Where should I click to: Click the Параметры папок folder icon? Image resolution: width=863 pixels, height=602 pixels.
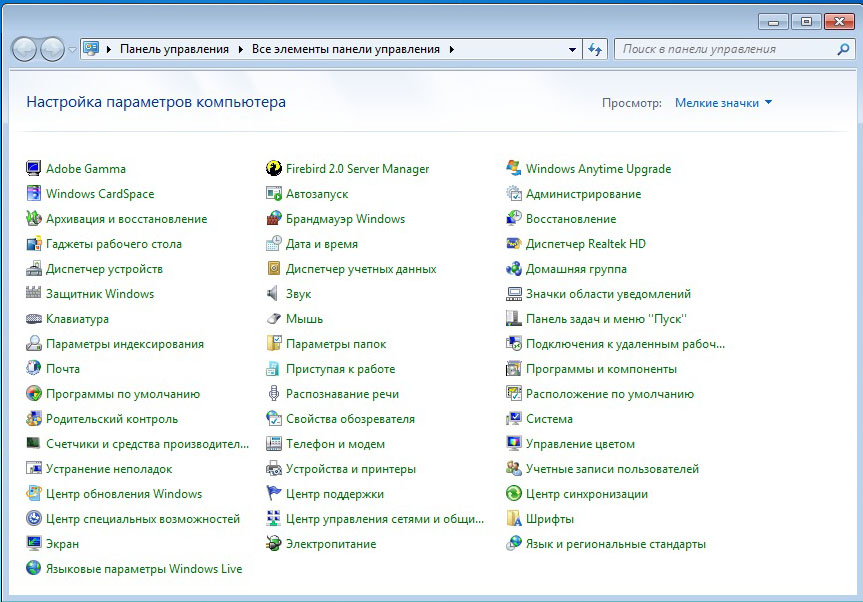point(274,343)
